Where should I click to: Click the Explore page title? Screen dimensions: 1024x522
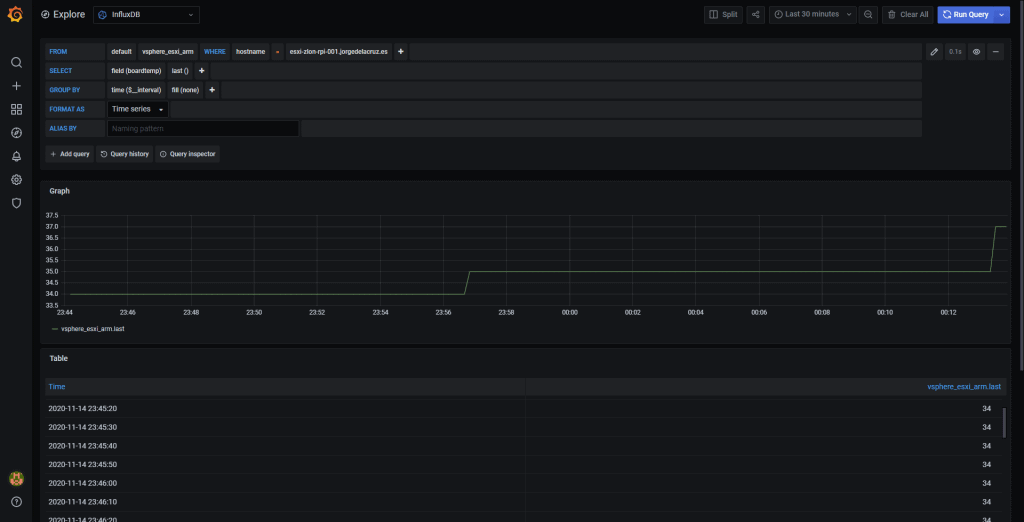(69, 14)
